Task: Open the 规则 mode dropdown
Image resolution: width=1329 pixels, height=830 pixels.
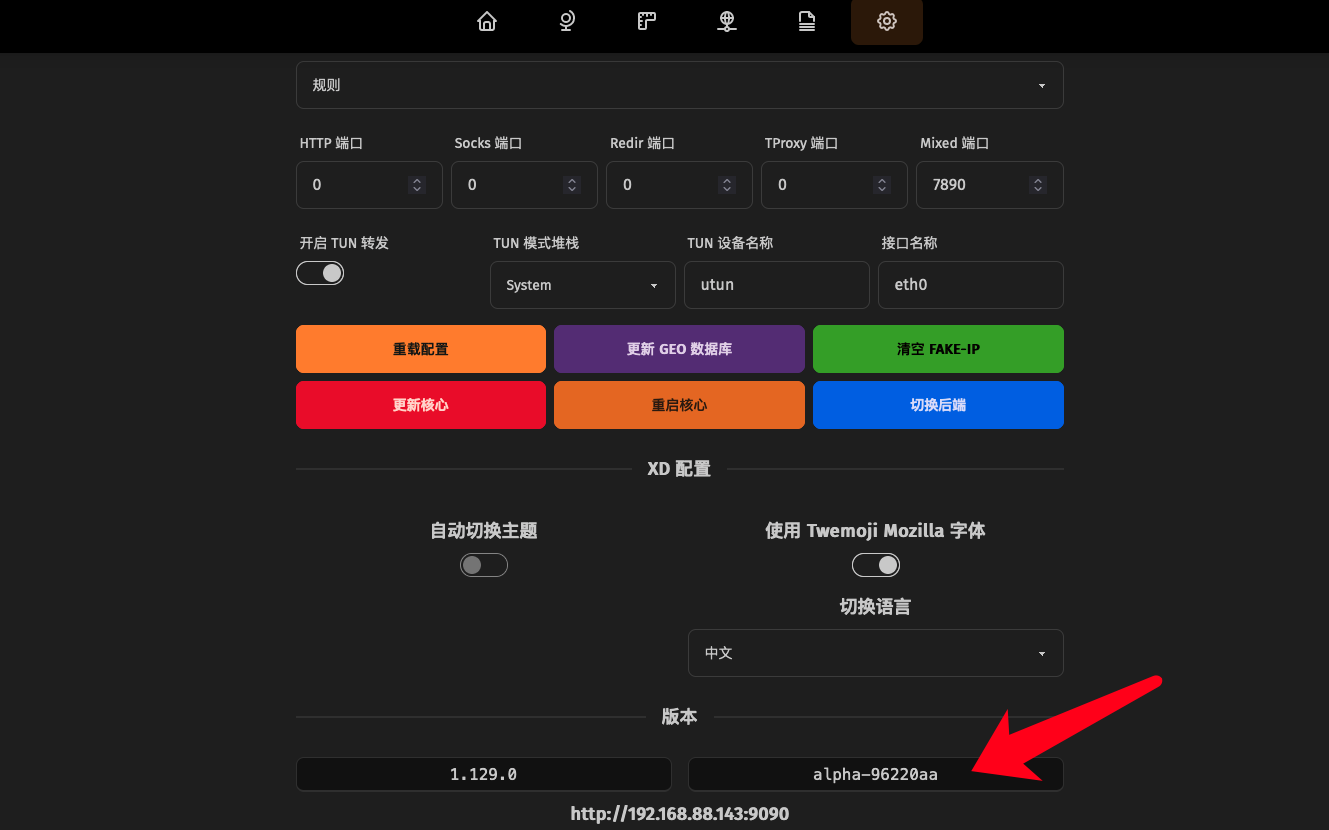Action: pos(680,85)
